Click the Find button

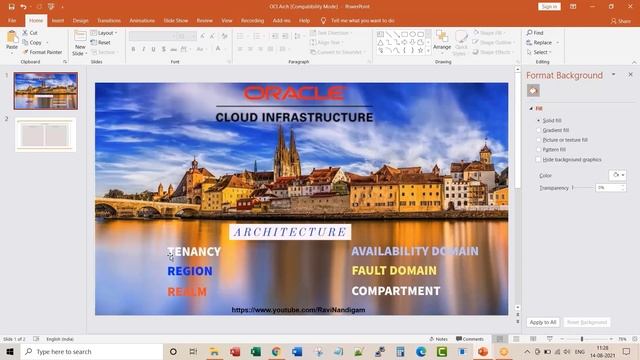[535, 33]
